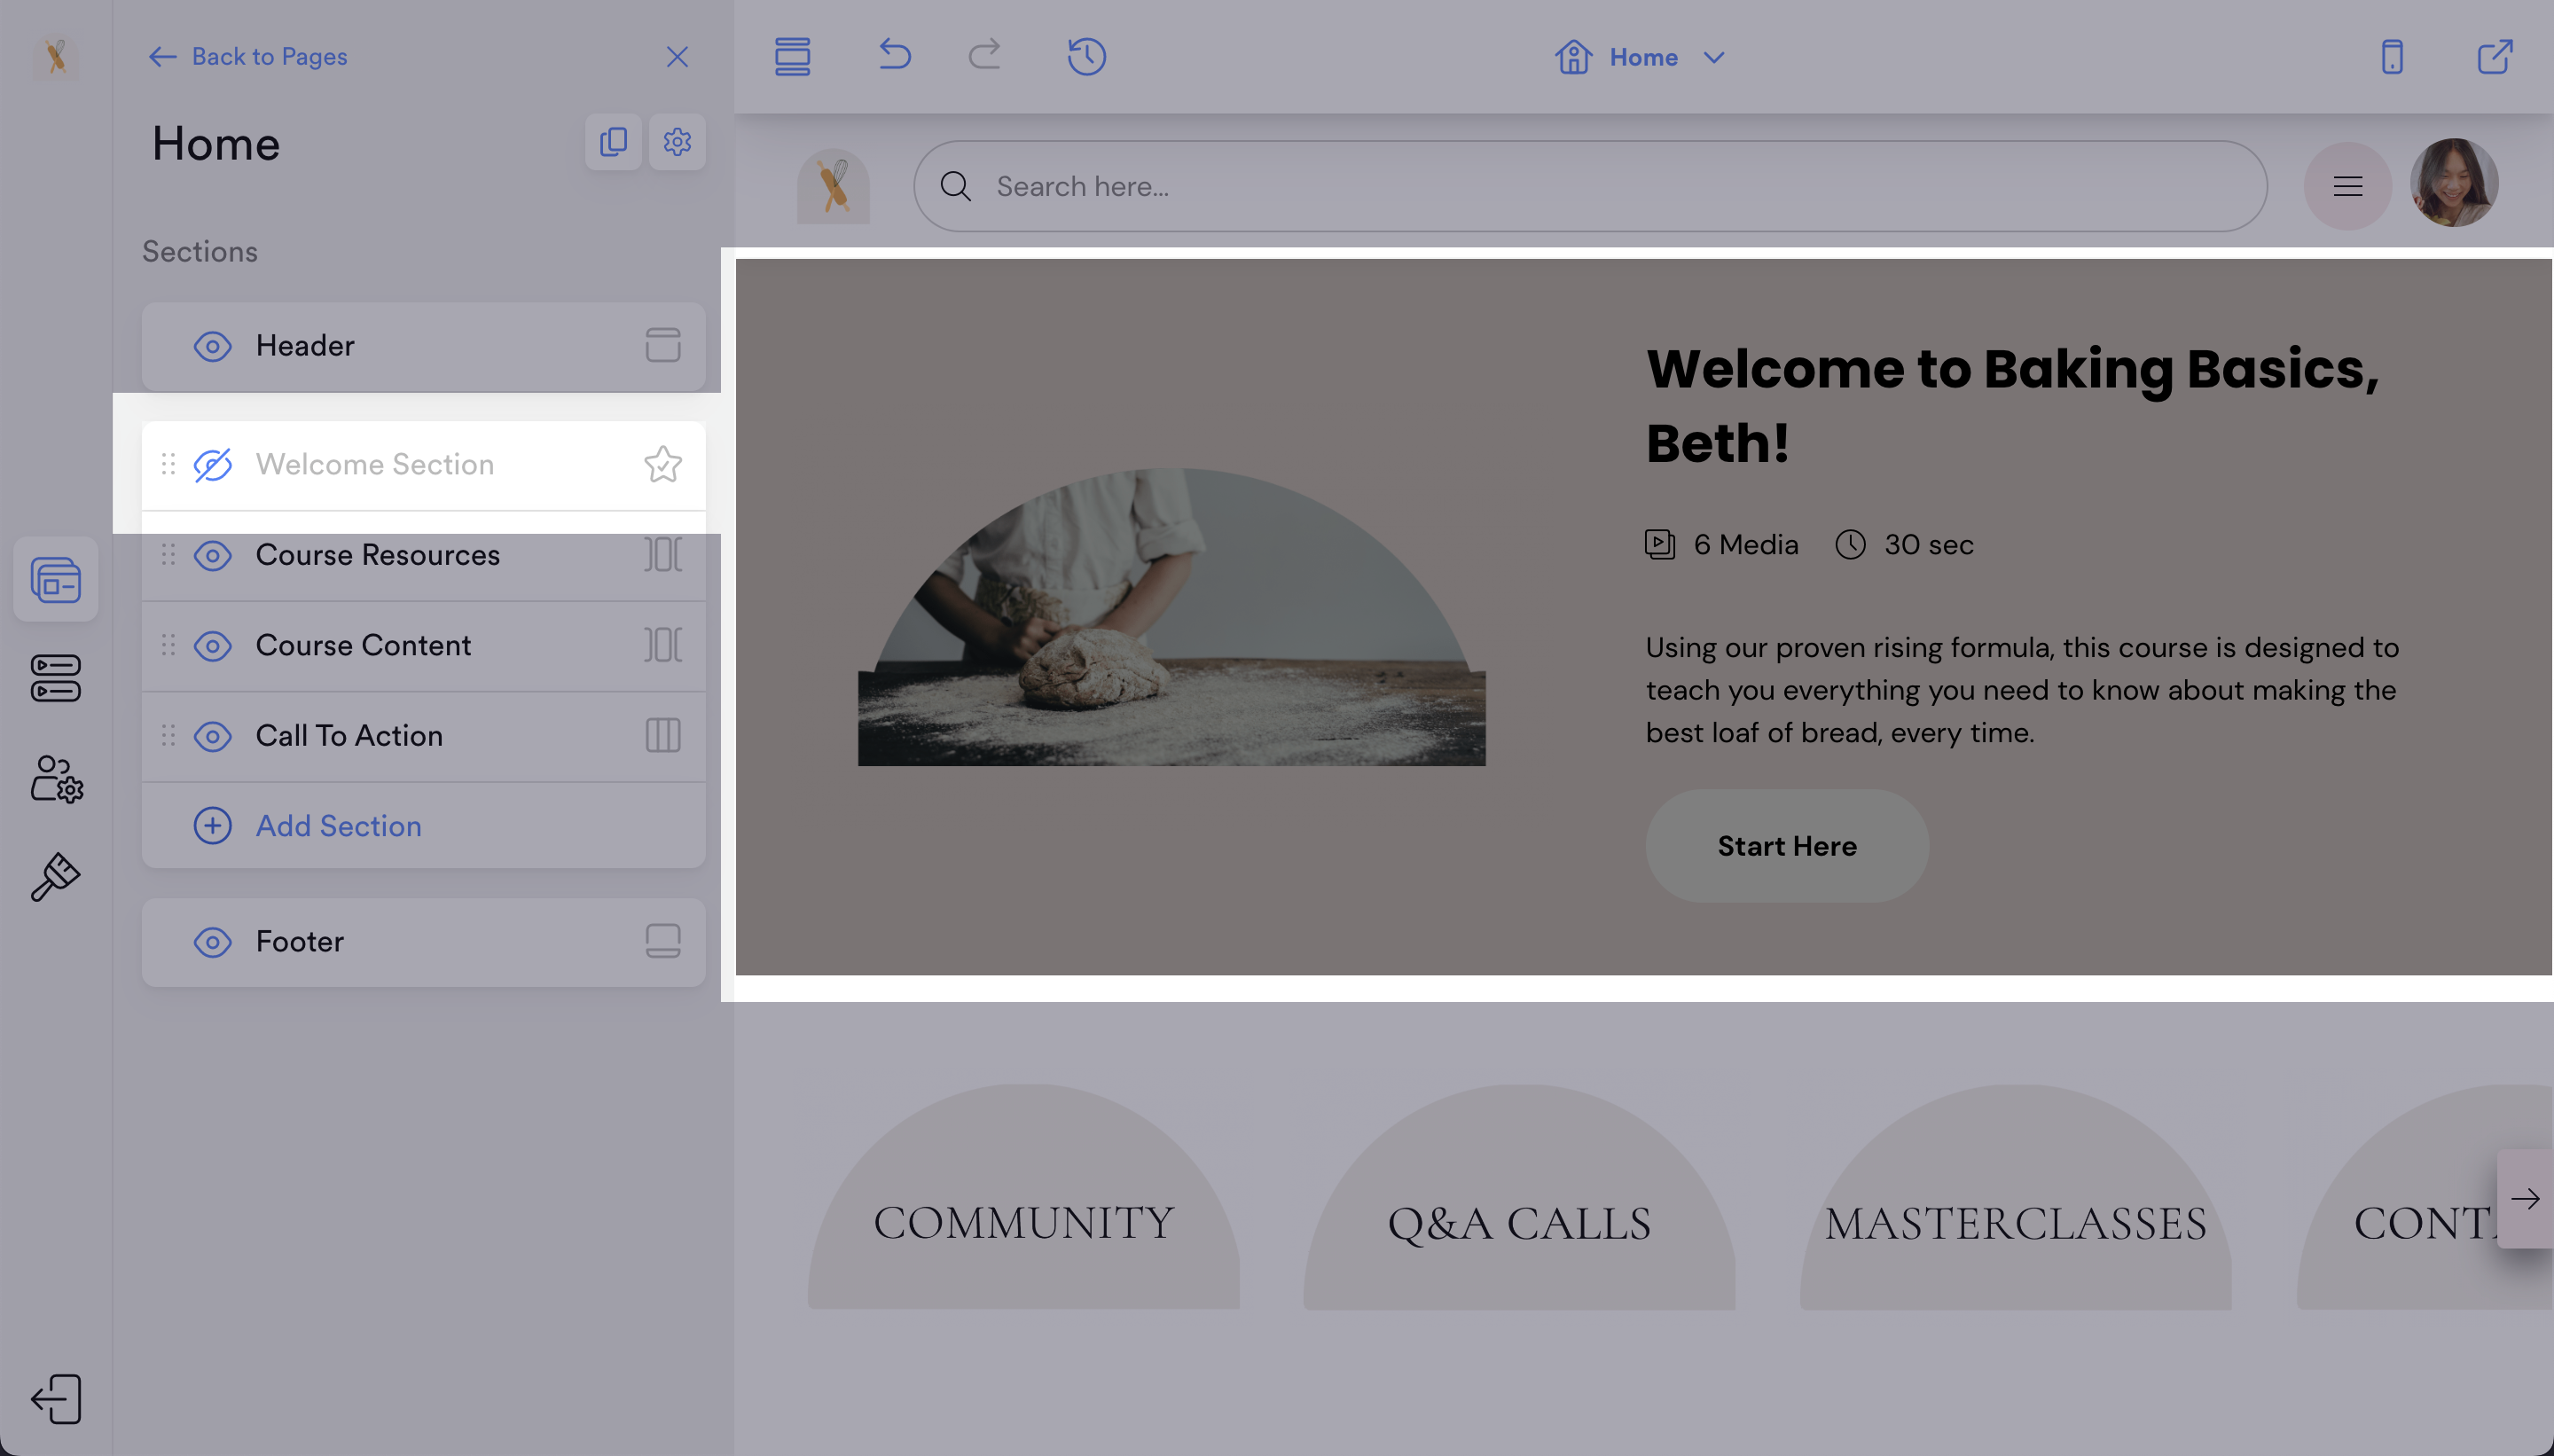The image size is (2554, 1456).
Task: Duplicate Home page copy icon
Action: click(613, 142)
